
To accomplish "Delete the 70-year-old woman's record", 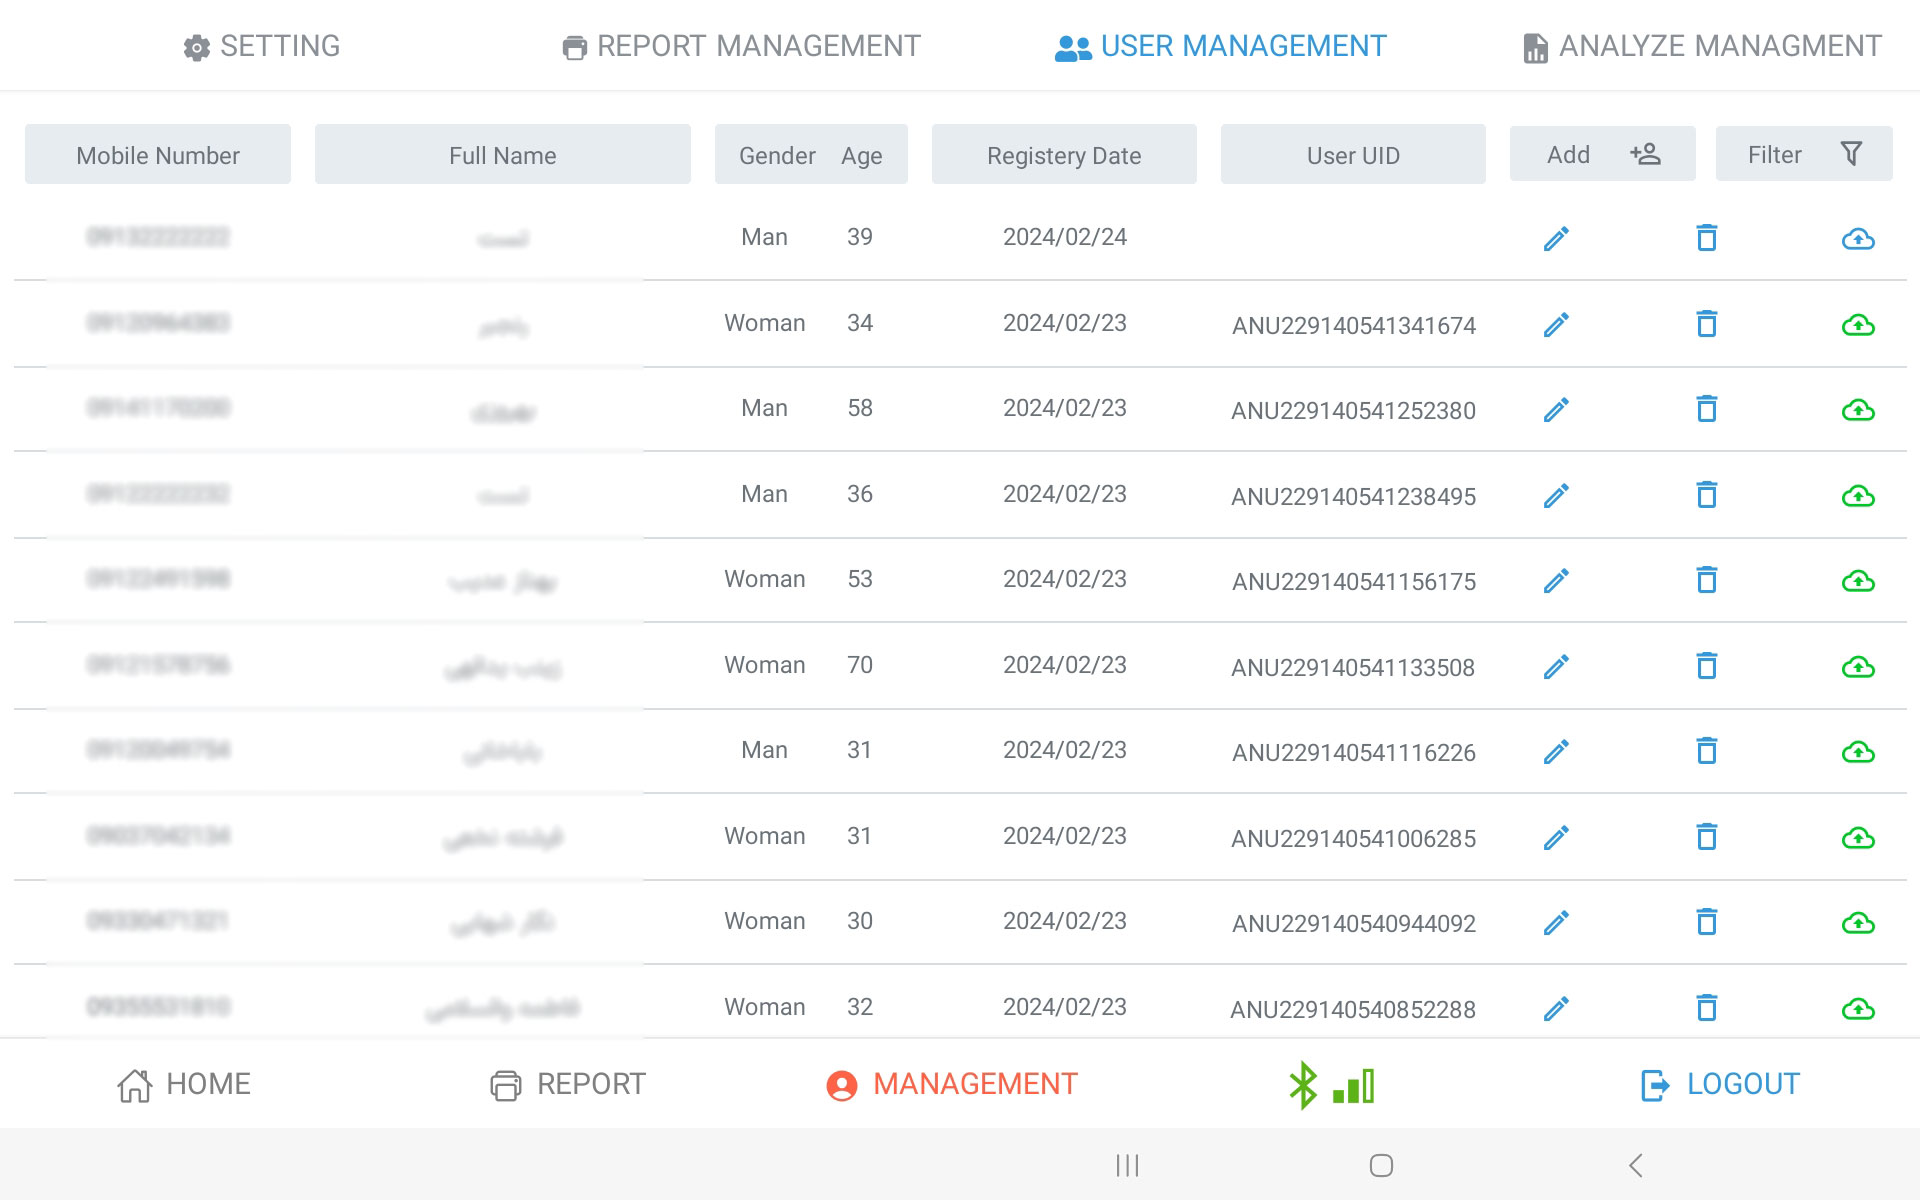I will tap(1707, 666).
